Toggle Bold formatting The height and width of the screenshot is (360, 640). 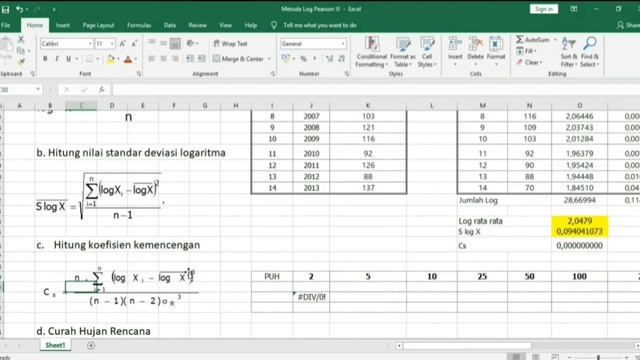pos(45,59)
